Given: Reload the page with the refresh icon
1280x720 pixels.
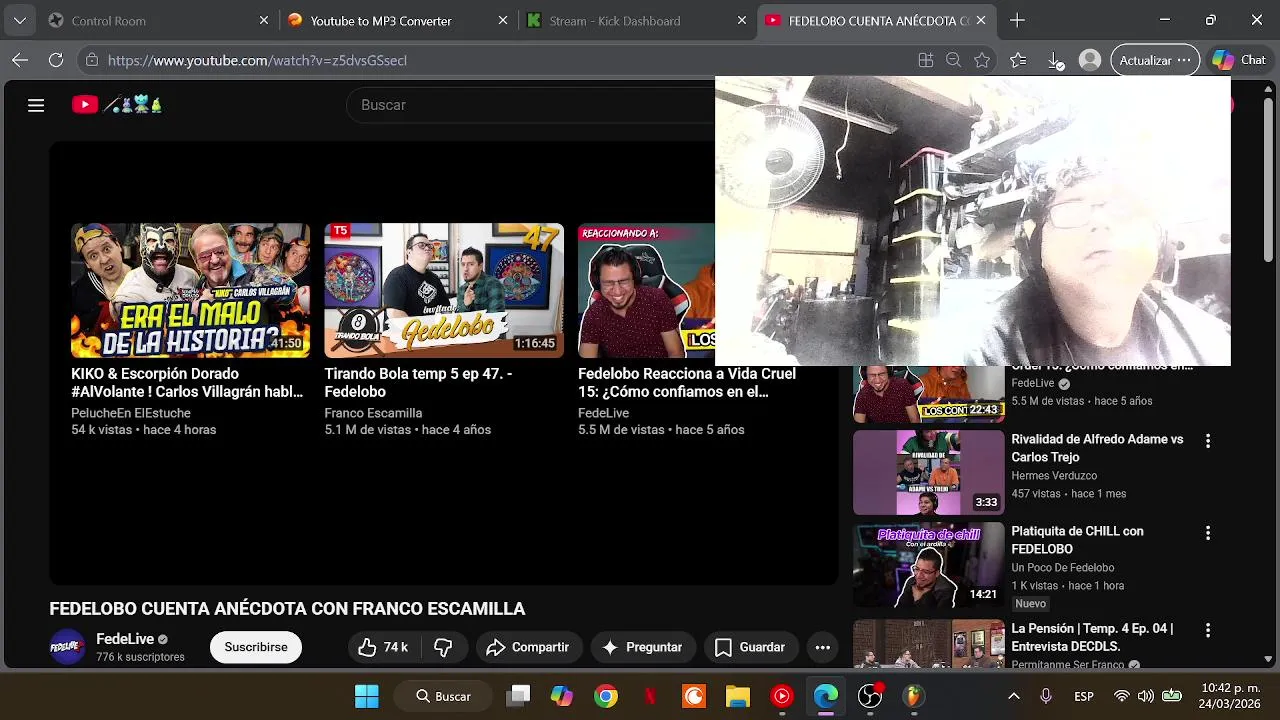Looking at the screenshot, I should coord(56,60).
